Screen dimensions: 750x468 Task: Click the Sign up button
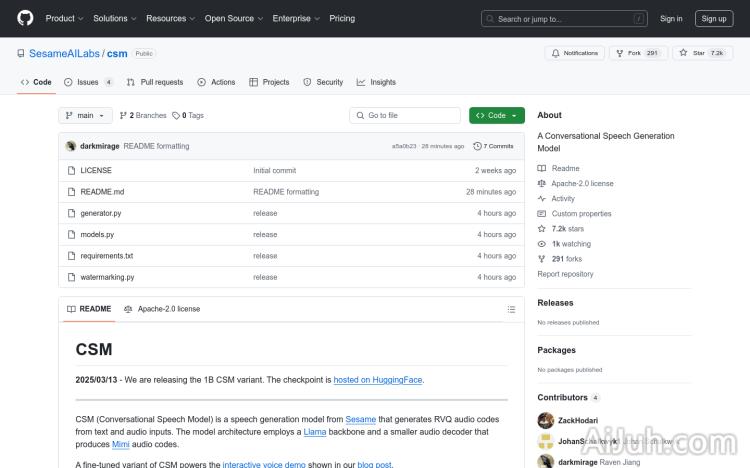[x=714, y=18]
